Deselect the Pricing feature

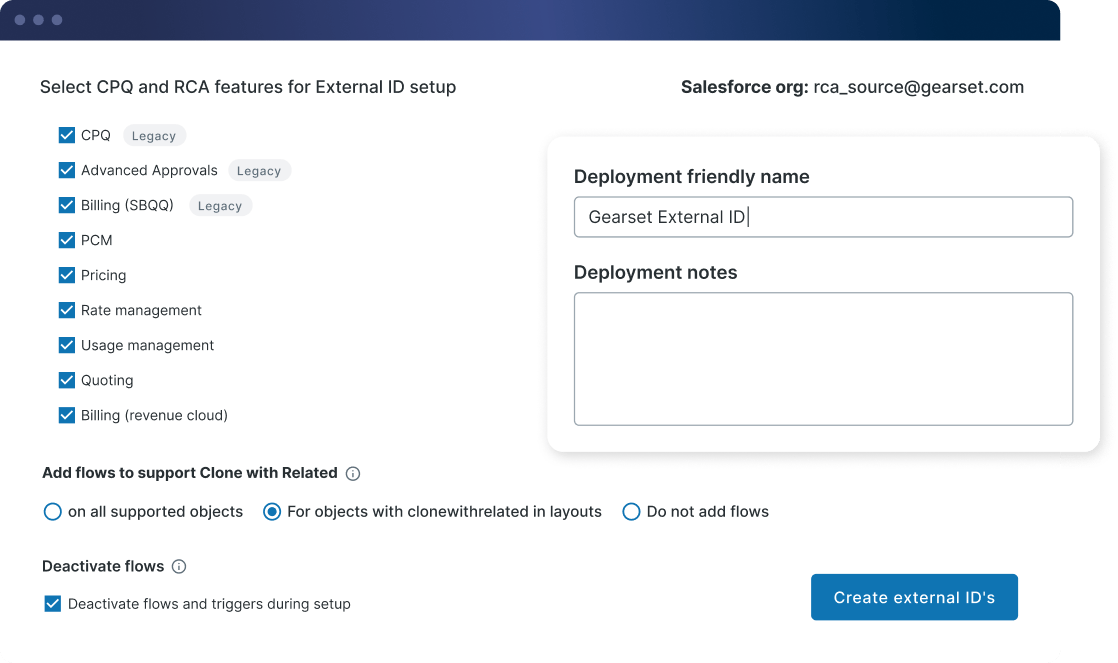click(65, 275)
